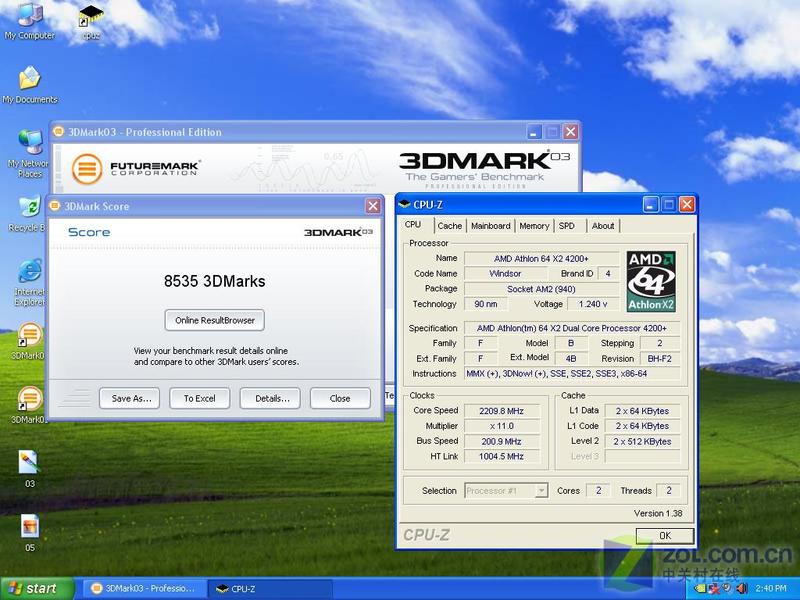The height and width of the screenshot is (600, 800).
Task: Open the upper 3DMark desktop shortcut
Action: [x=29, y=341]
